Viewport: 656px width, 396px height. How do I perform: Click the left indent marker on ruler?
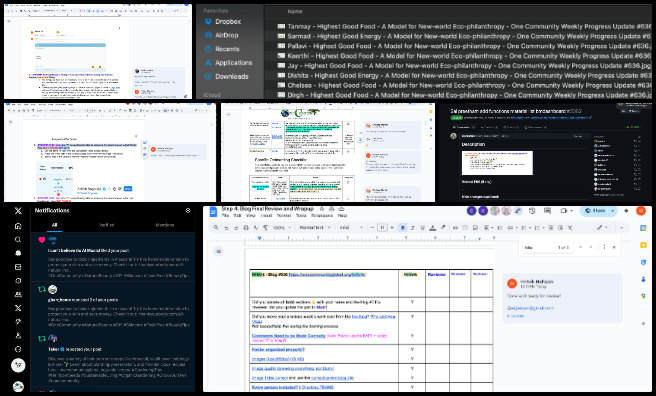tap(259, 238)
